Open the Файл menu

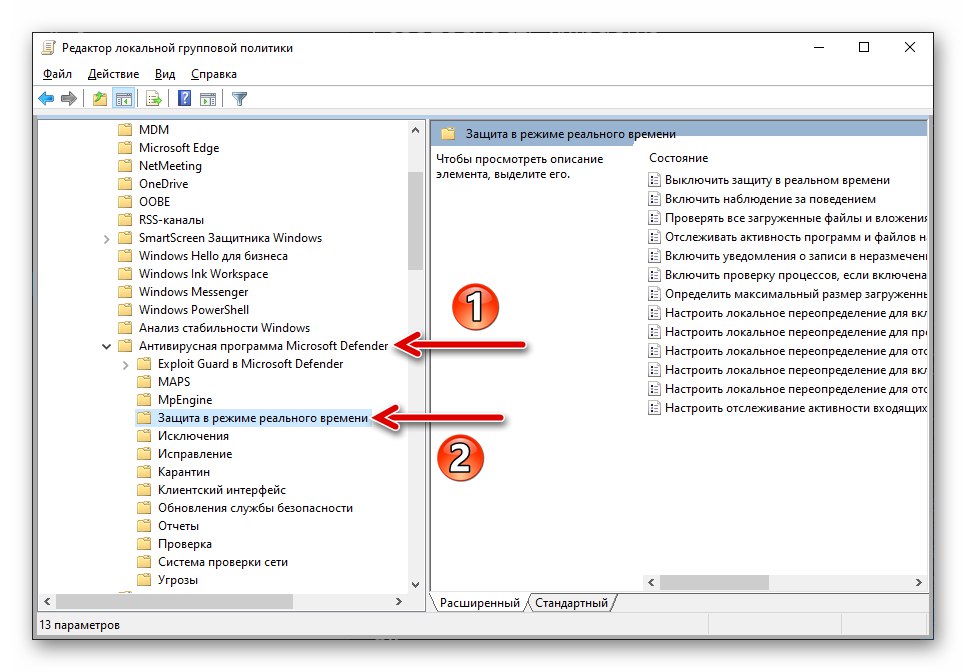pos(57,74)
